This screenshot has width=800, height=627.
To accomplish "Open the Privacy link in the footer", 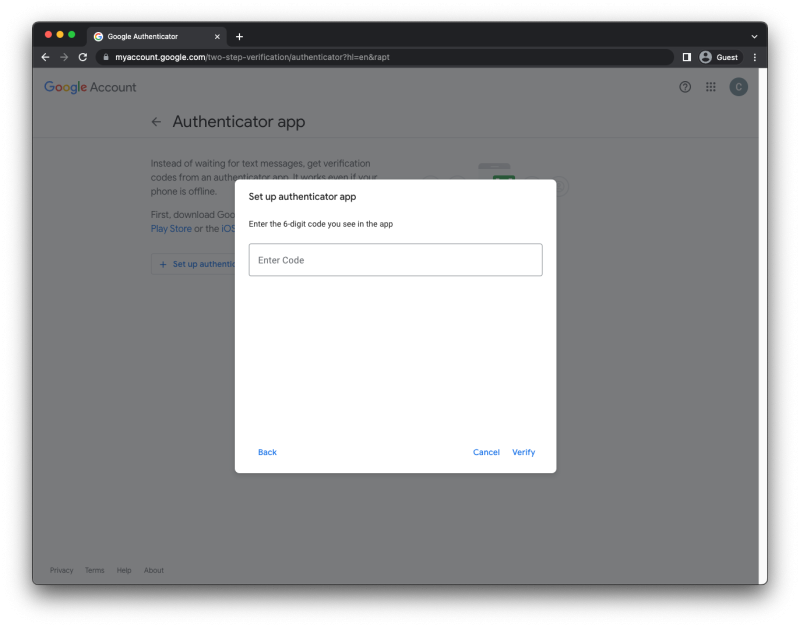I will tap(61, 570).
